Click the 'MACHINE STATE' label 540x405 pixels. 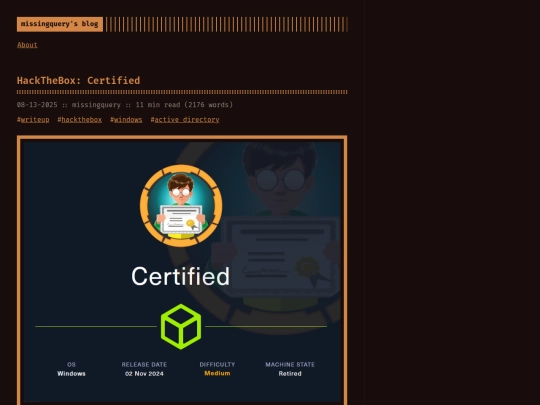point(290,364)
